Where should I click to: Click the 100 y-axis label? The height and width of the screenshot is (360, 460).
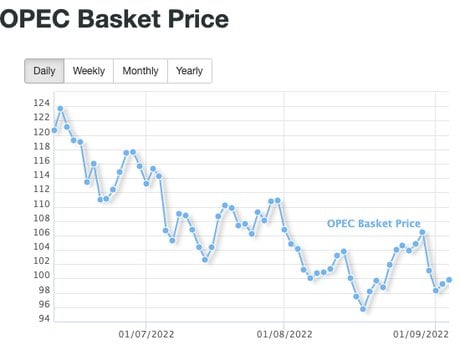tap(42, 275)
